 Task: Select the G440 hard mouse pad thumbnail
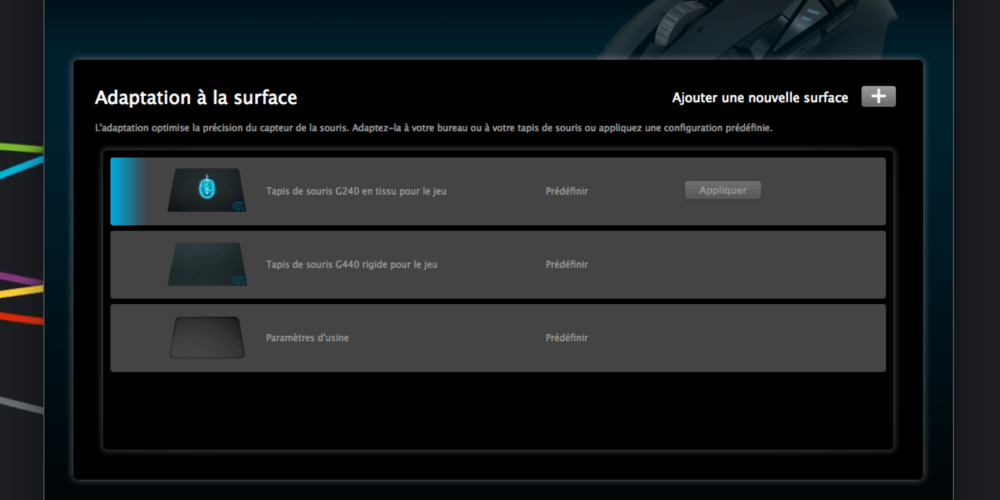(207, 264)
